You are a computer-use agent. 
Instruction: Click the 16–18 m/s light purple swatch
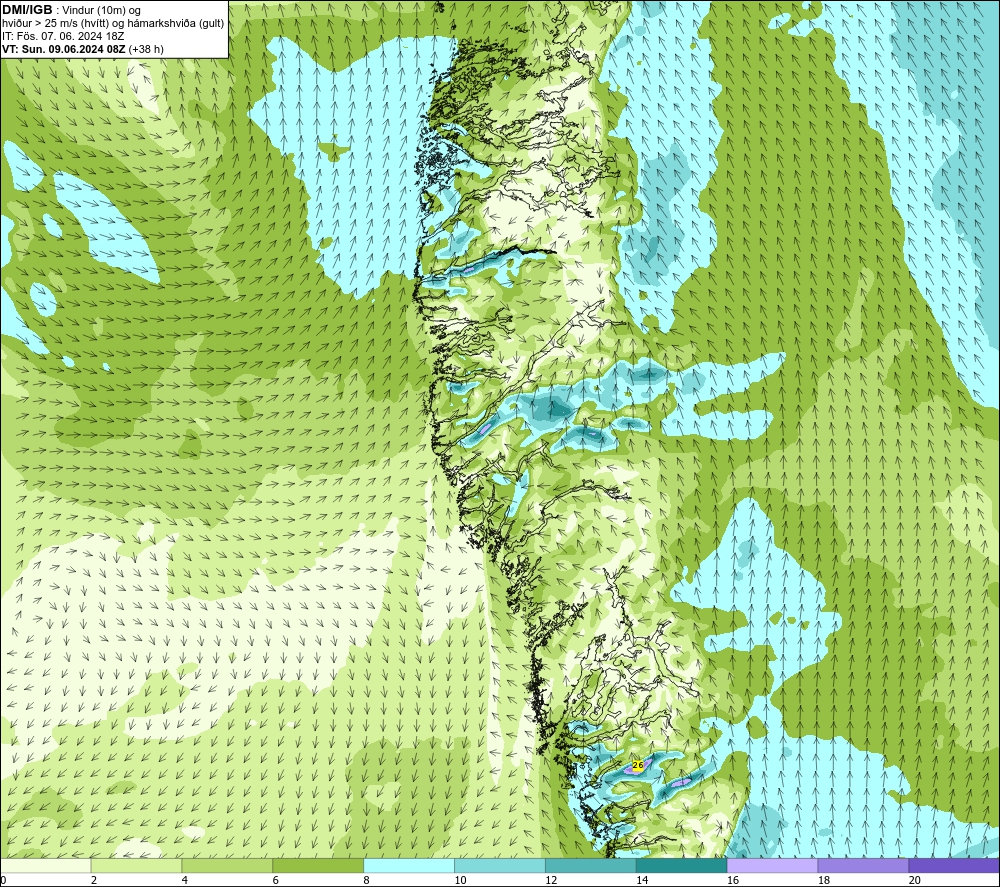[x=772, y=865]
